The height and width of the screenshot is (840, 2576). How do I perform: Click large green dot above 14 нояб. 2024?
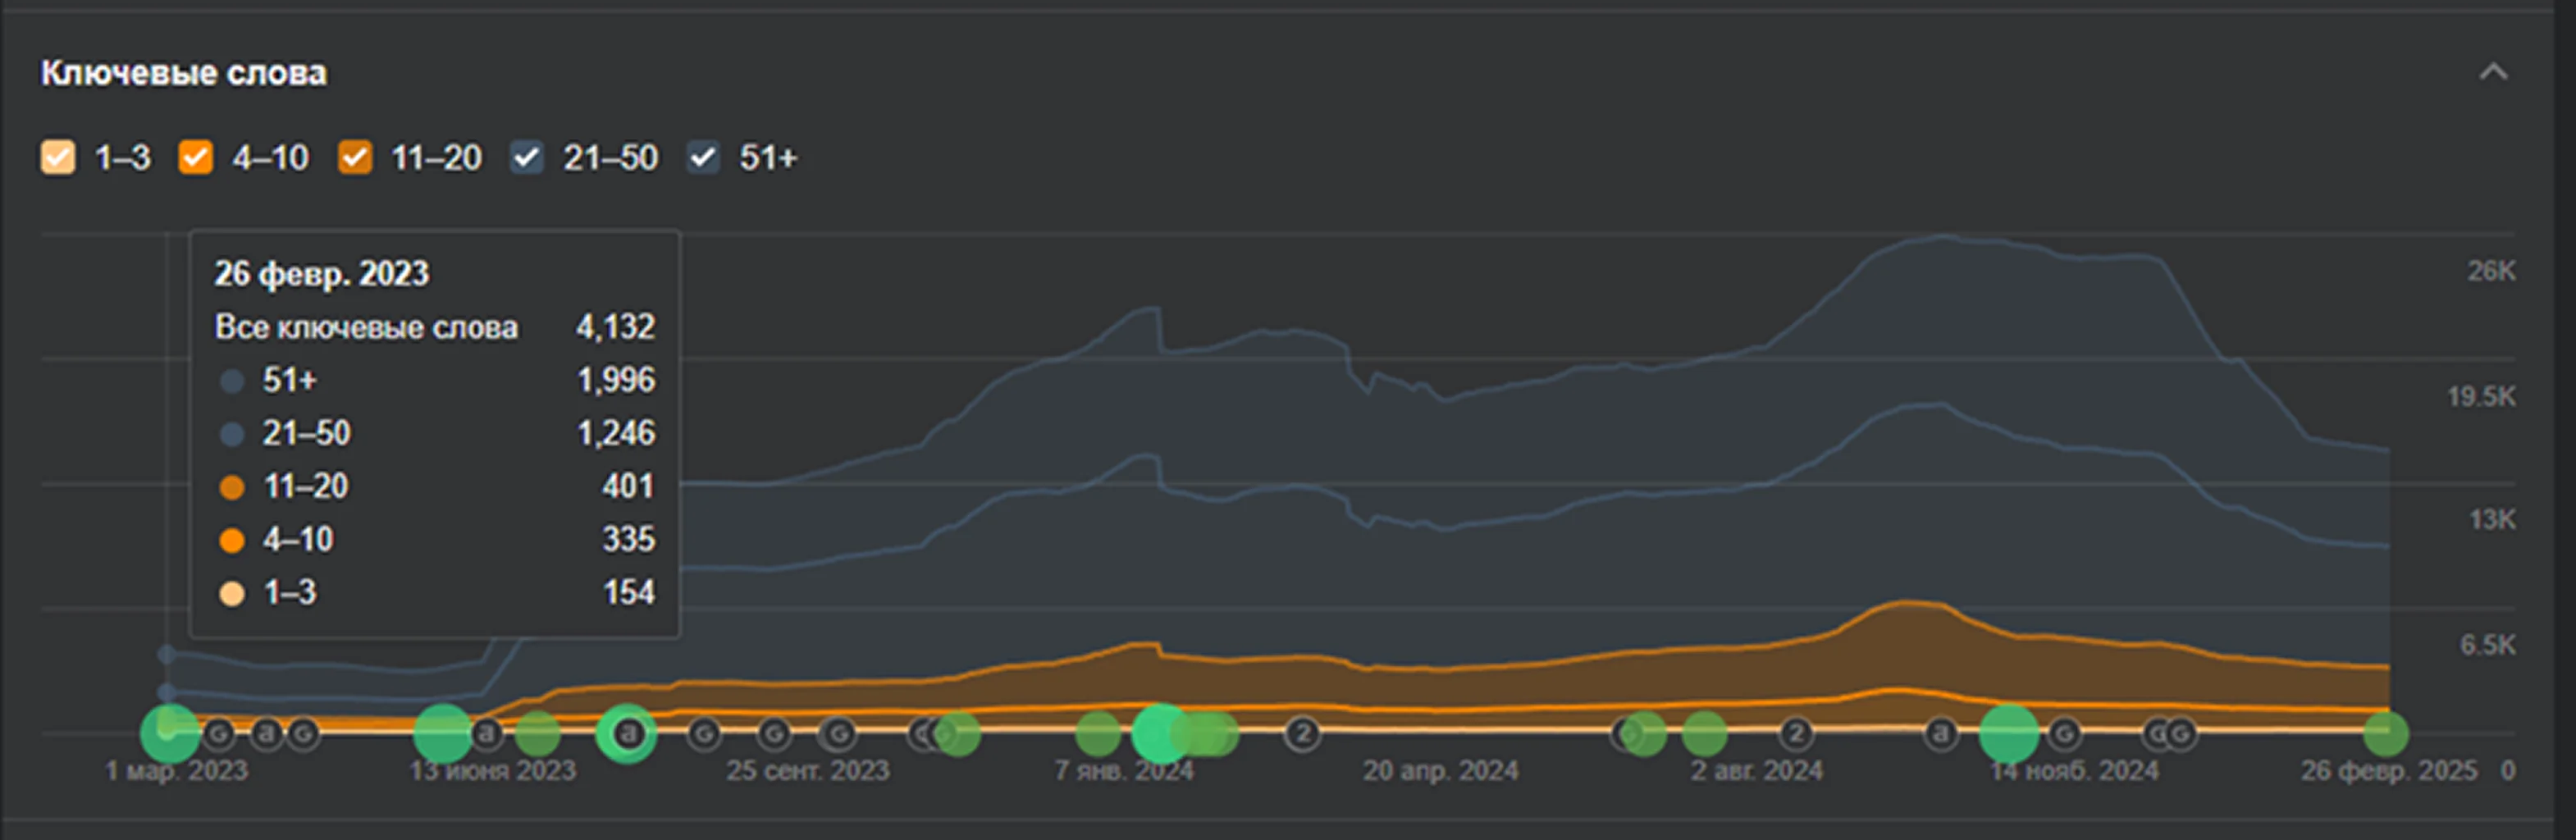click(2009, 734)
